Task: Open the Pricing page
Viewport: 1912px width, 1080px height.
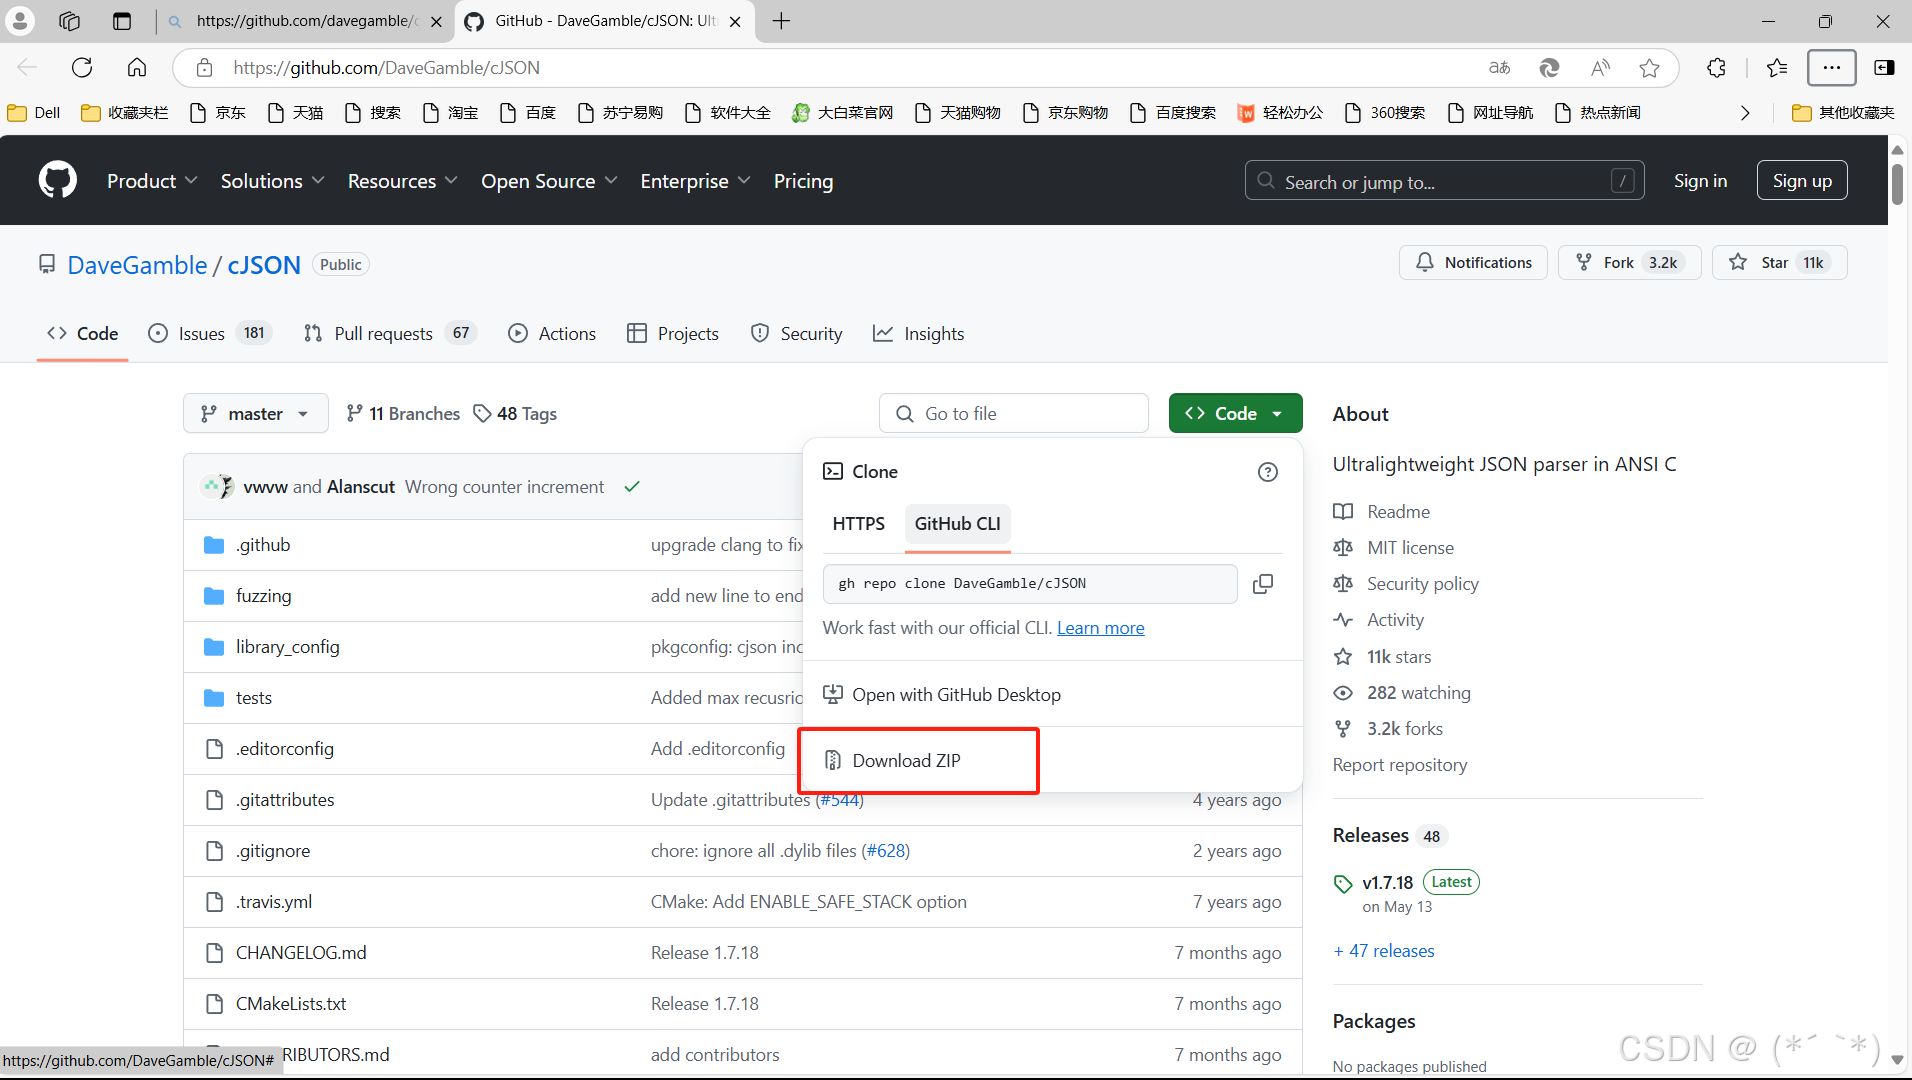Action: (x=803, y=181)
